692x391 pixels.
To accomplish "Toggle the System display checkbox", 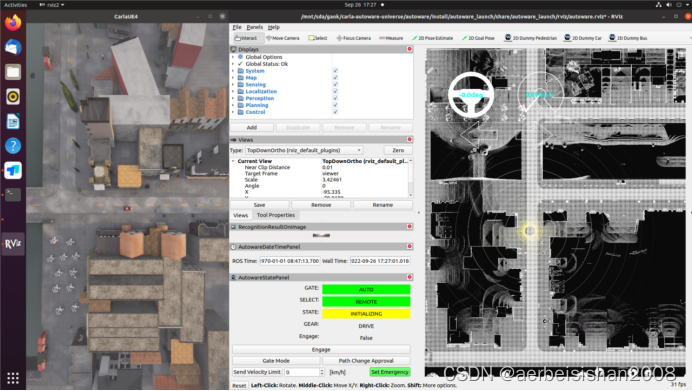I will (335, 71).
